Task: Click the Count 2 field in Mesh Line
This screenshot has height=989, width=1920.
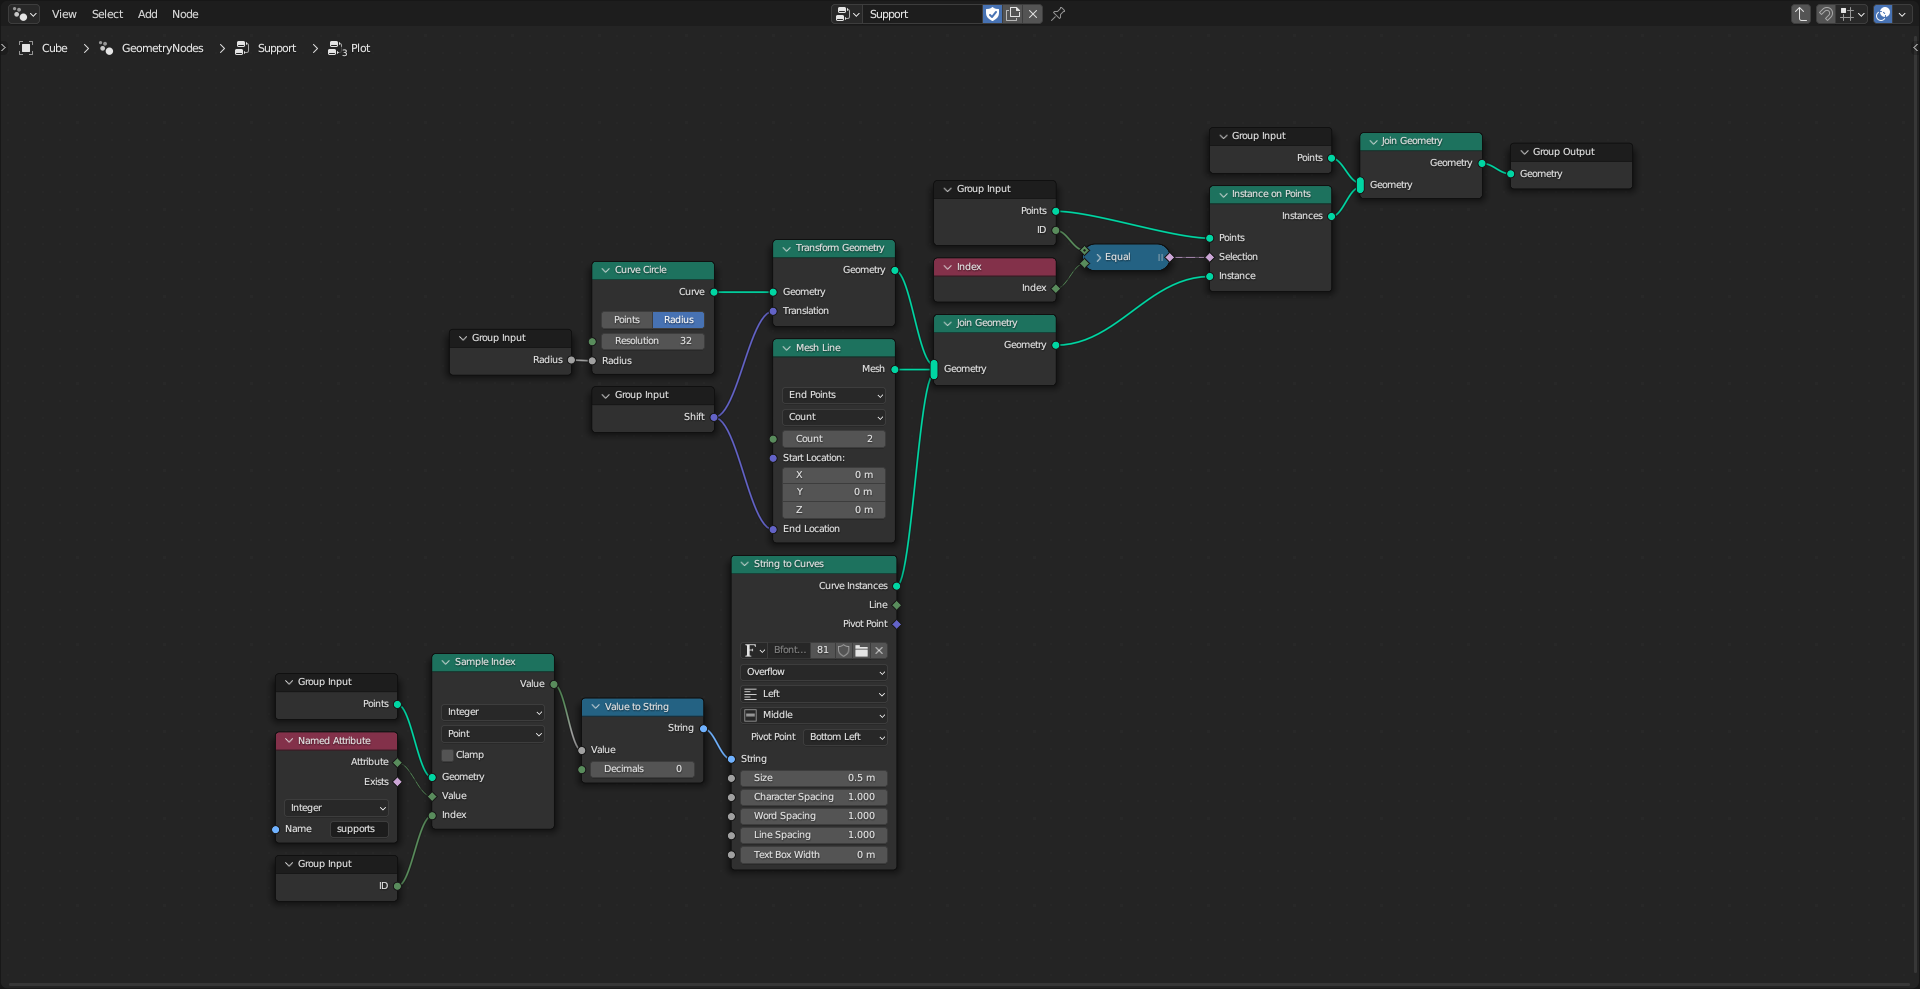Action: 834,439
